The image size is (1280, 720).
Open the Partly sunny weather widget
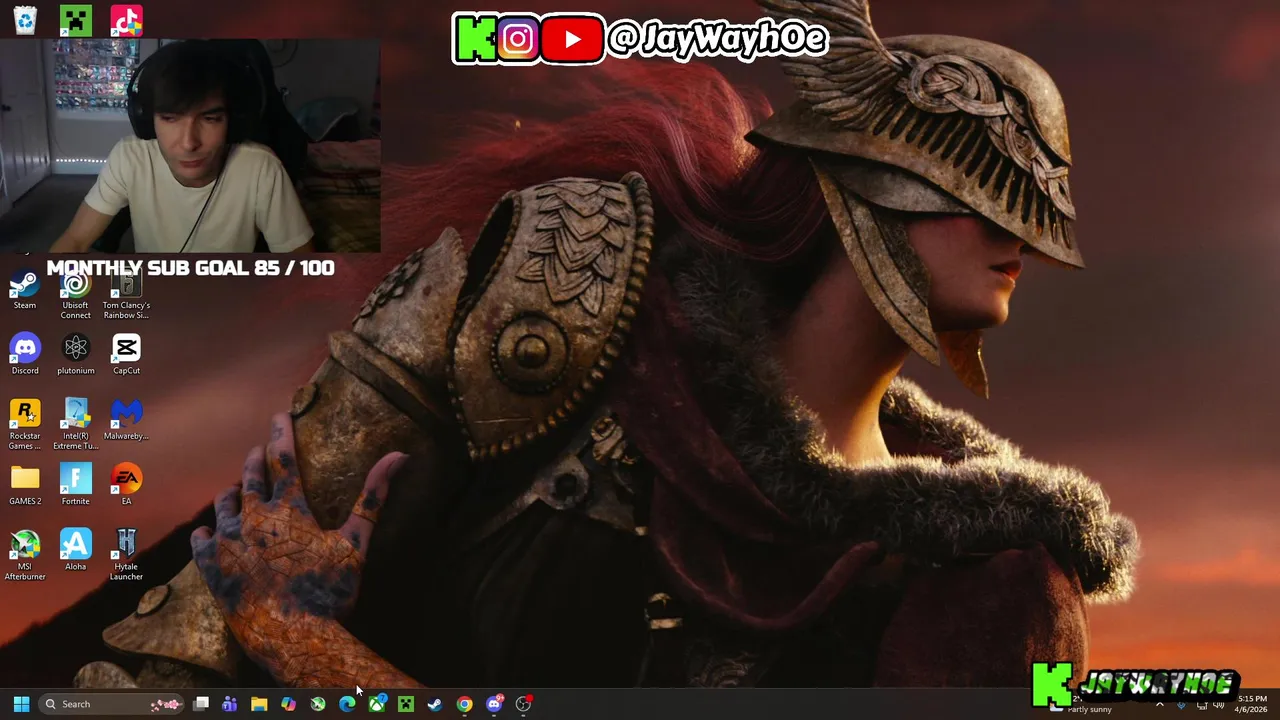(x=1080, y=706)
